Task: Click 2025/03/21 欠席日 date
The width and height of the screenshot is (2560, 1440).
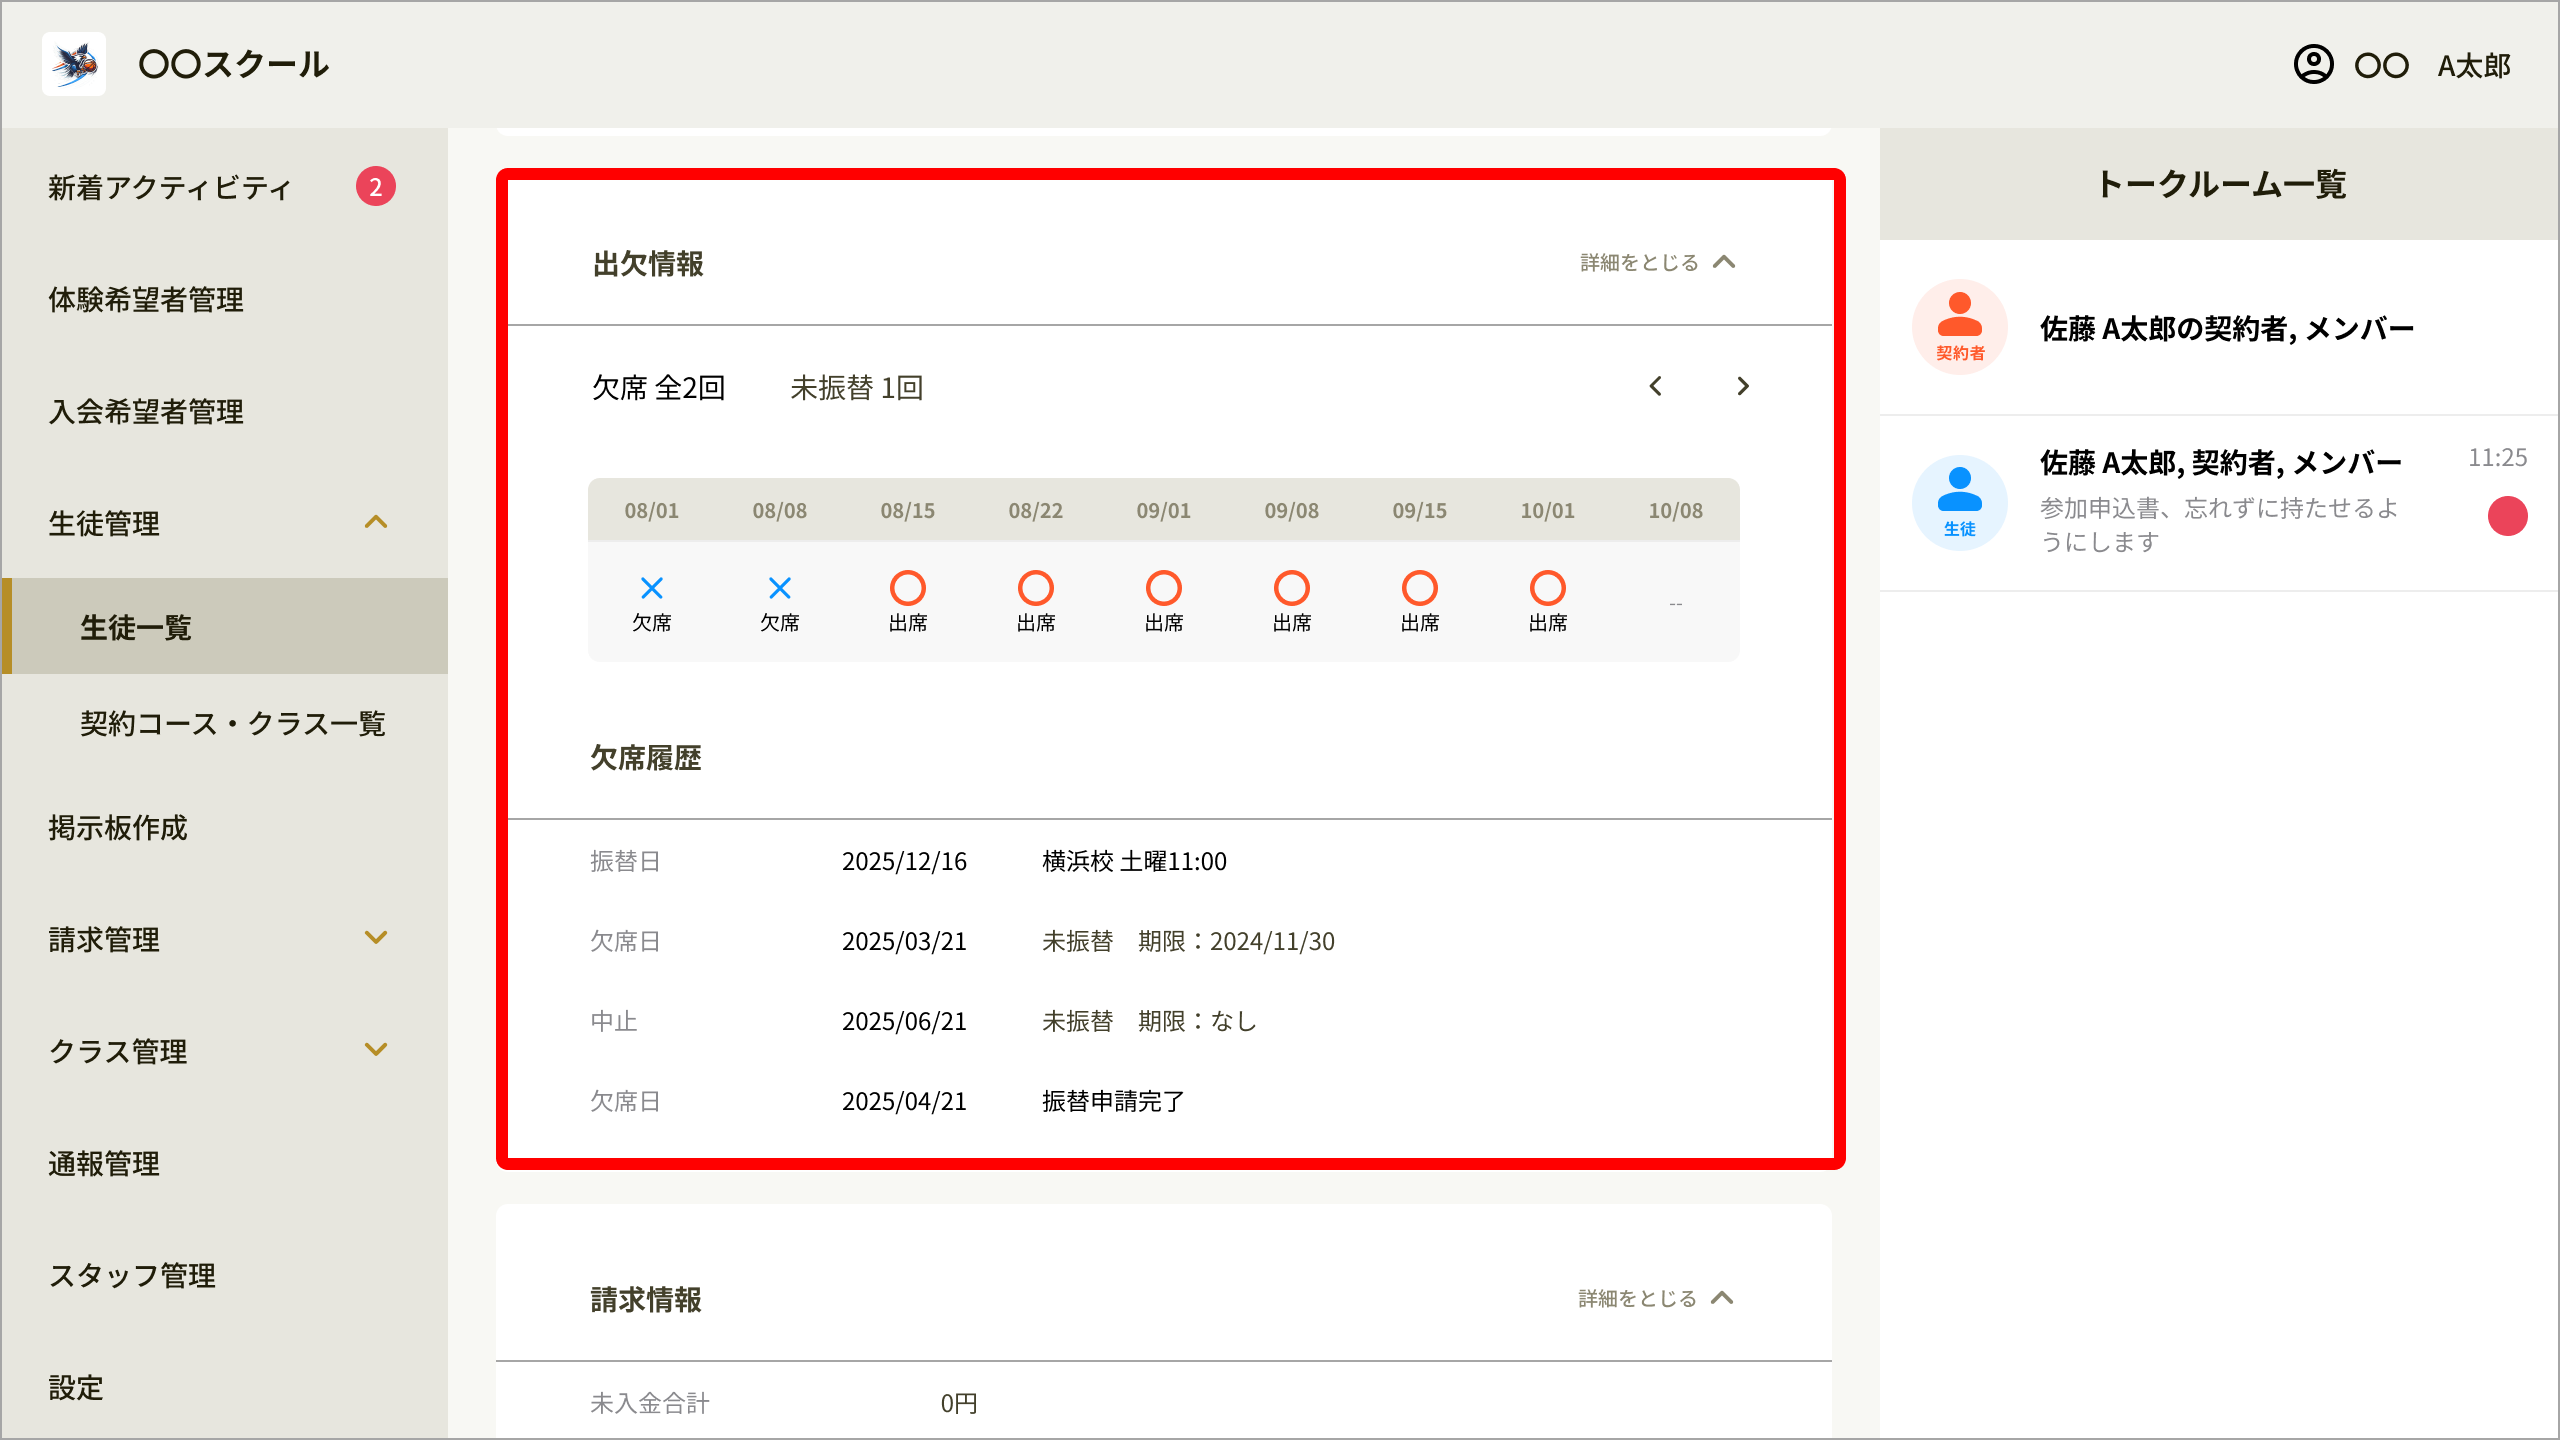Action: click(x=904, y=941)
